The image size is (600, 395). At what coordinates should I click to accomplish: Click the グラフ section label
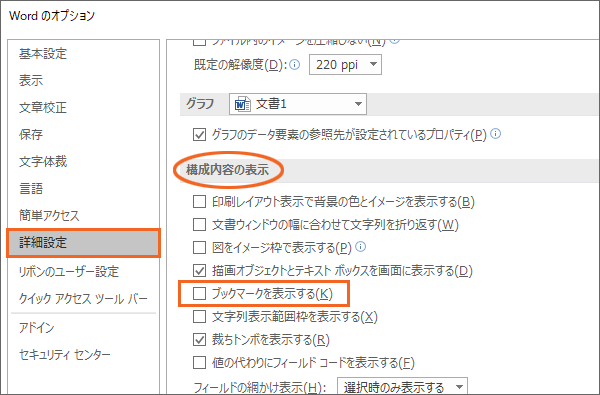click(200, 104)
